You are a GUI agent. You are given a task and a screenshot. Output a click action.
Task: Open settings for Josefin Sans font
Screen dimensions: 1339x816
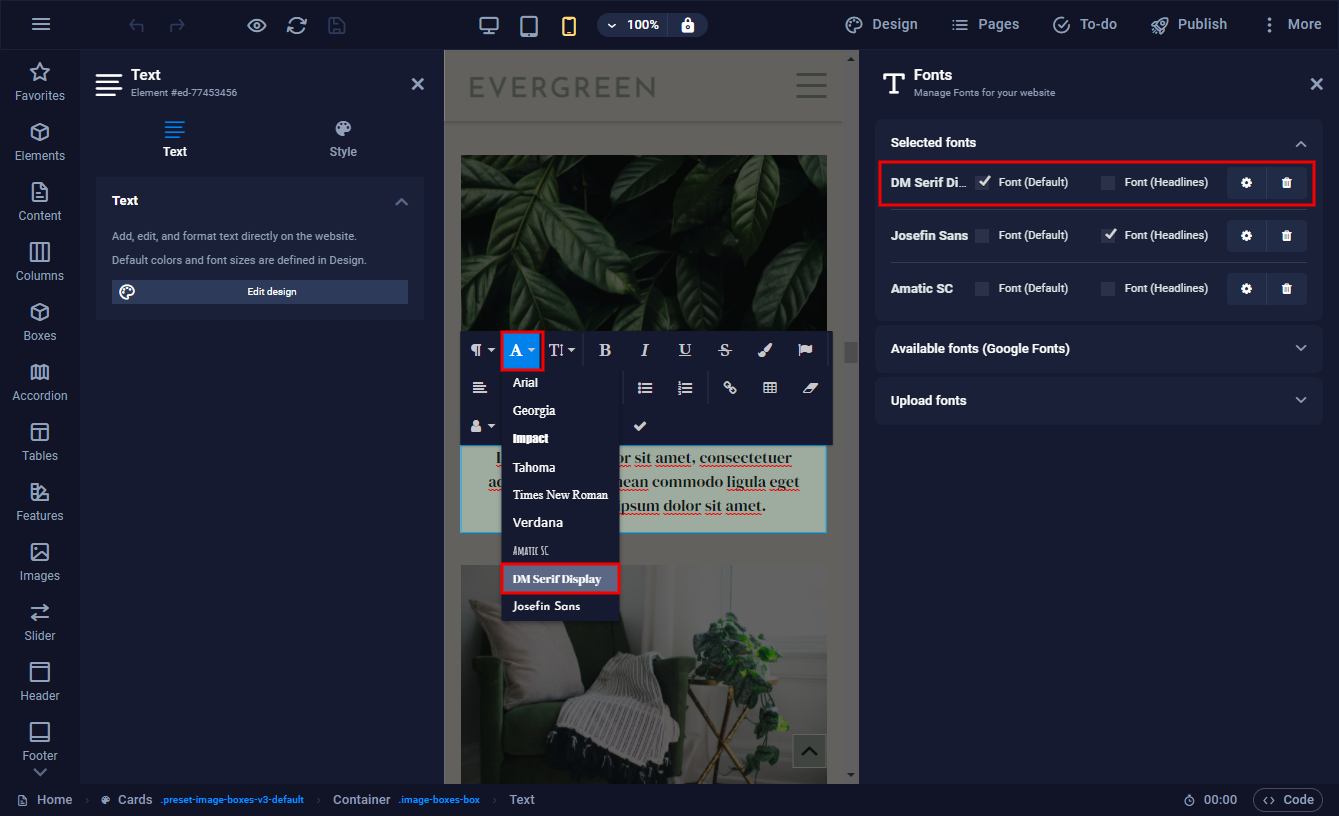[x=1246, y=235]
